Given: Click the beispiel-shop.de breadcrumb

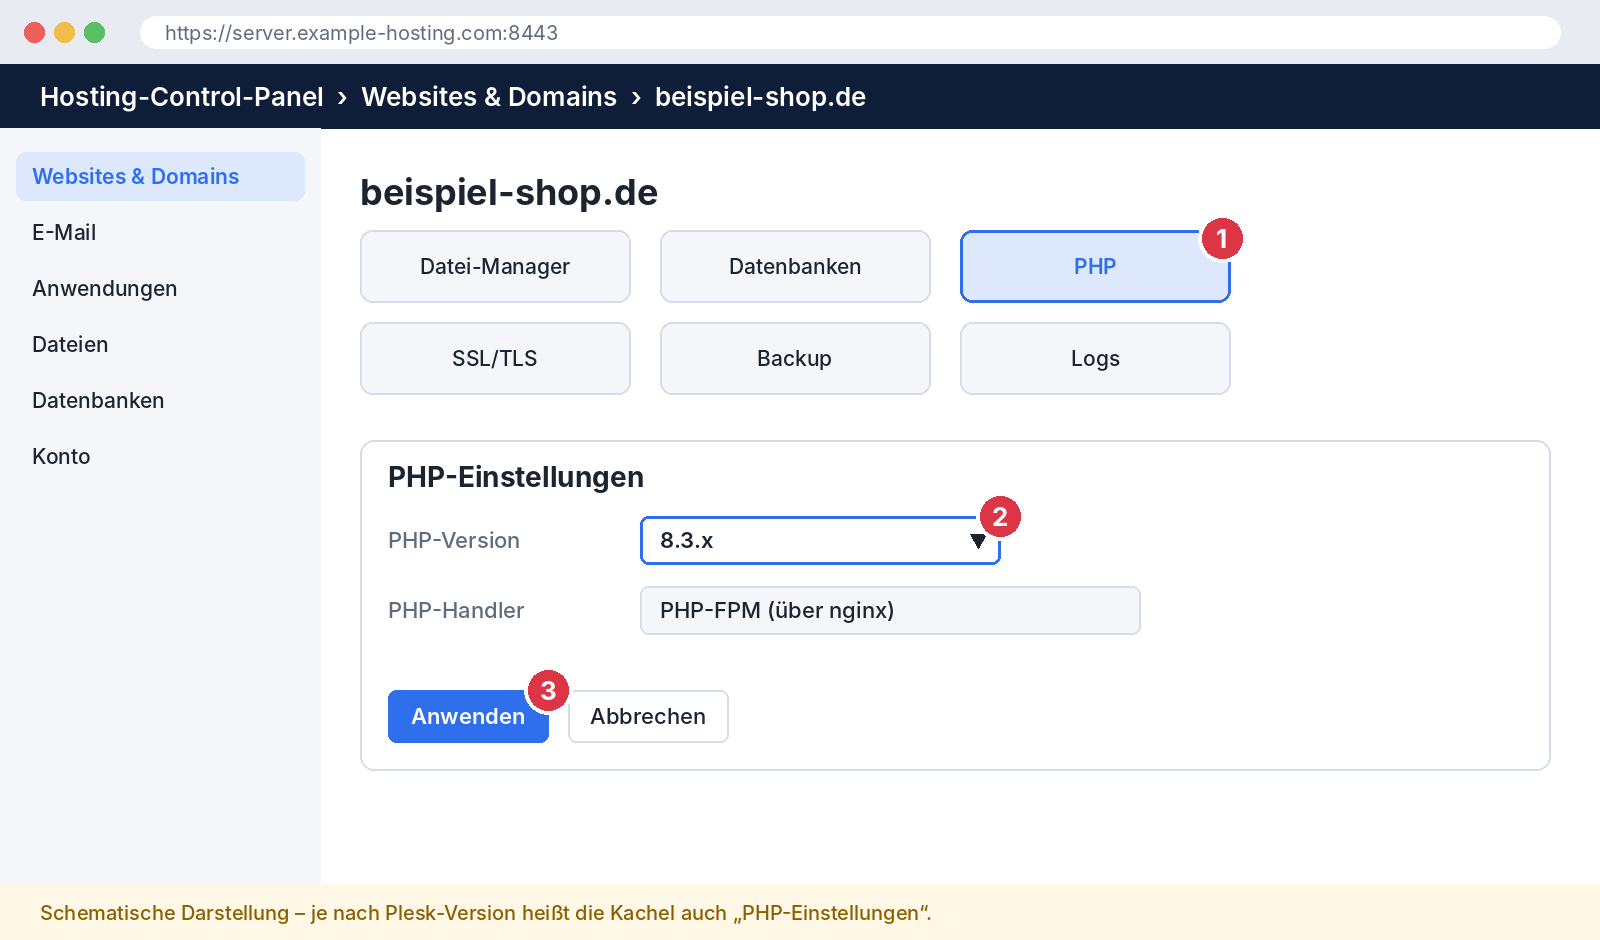Looking at the screenshot, I should point(760,97).
